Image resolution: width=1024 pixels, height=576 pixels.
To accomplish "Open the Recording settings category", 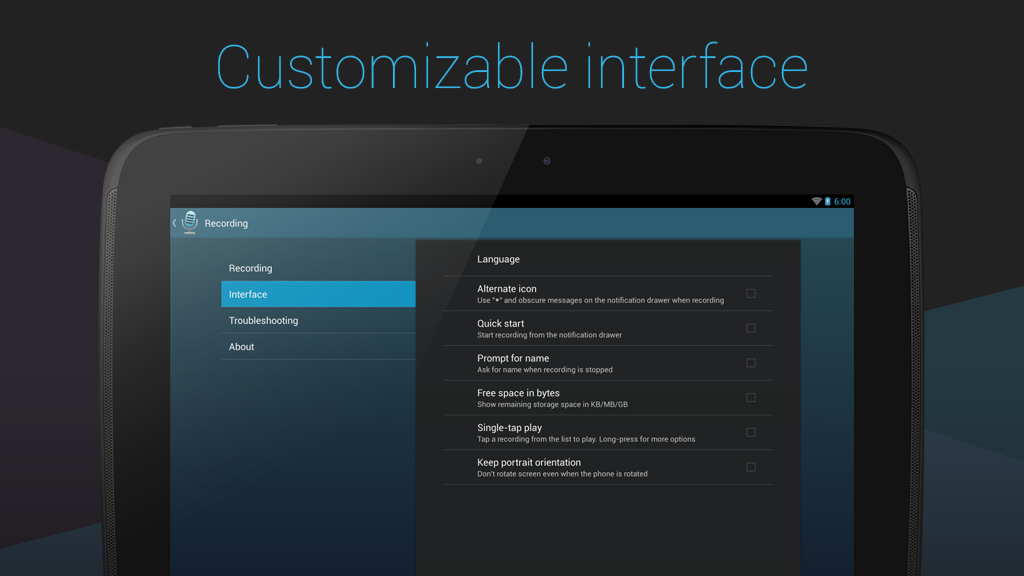I will [x=318, y=268].
